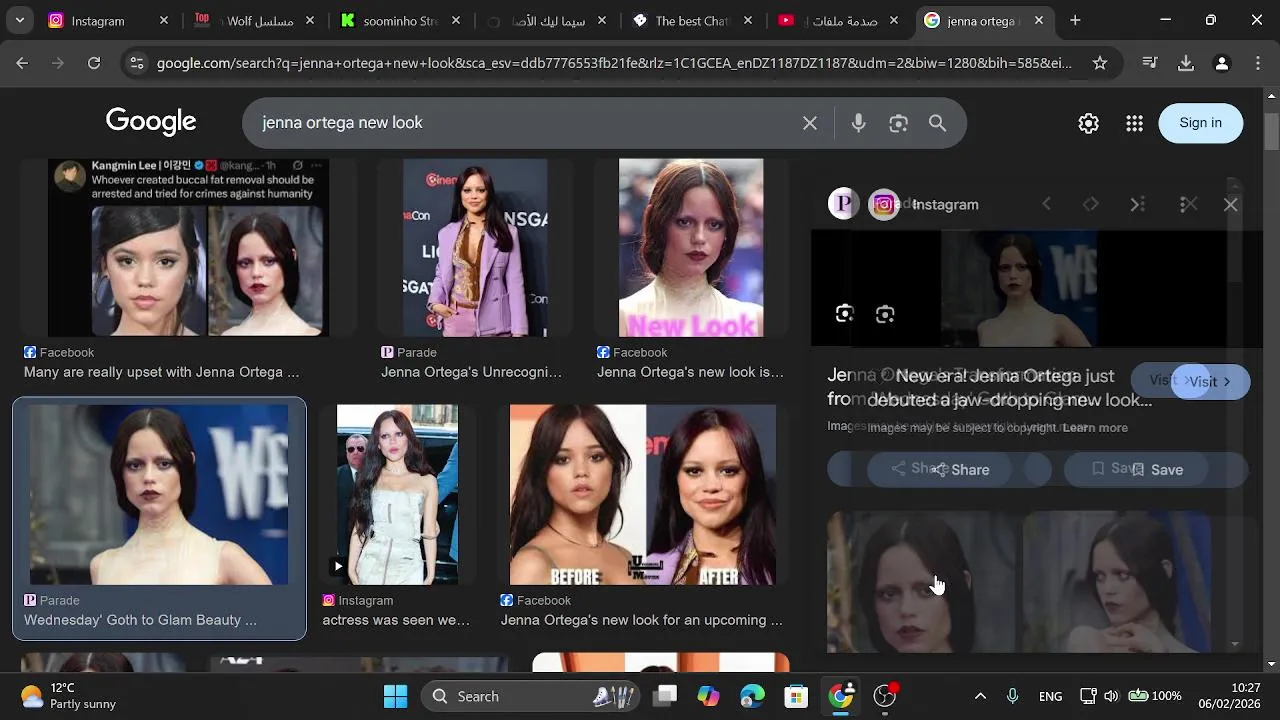Open the Kangmin Lee tweet thumbnail
Screen dimensions: 1280x720
pos(188,247)
